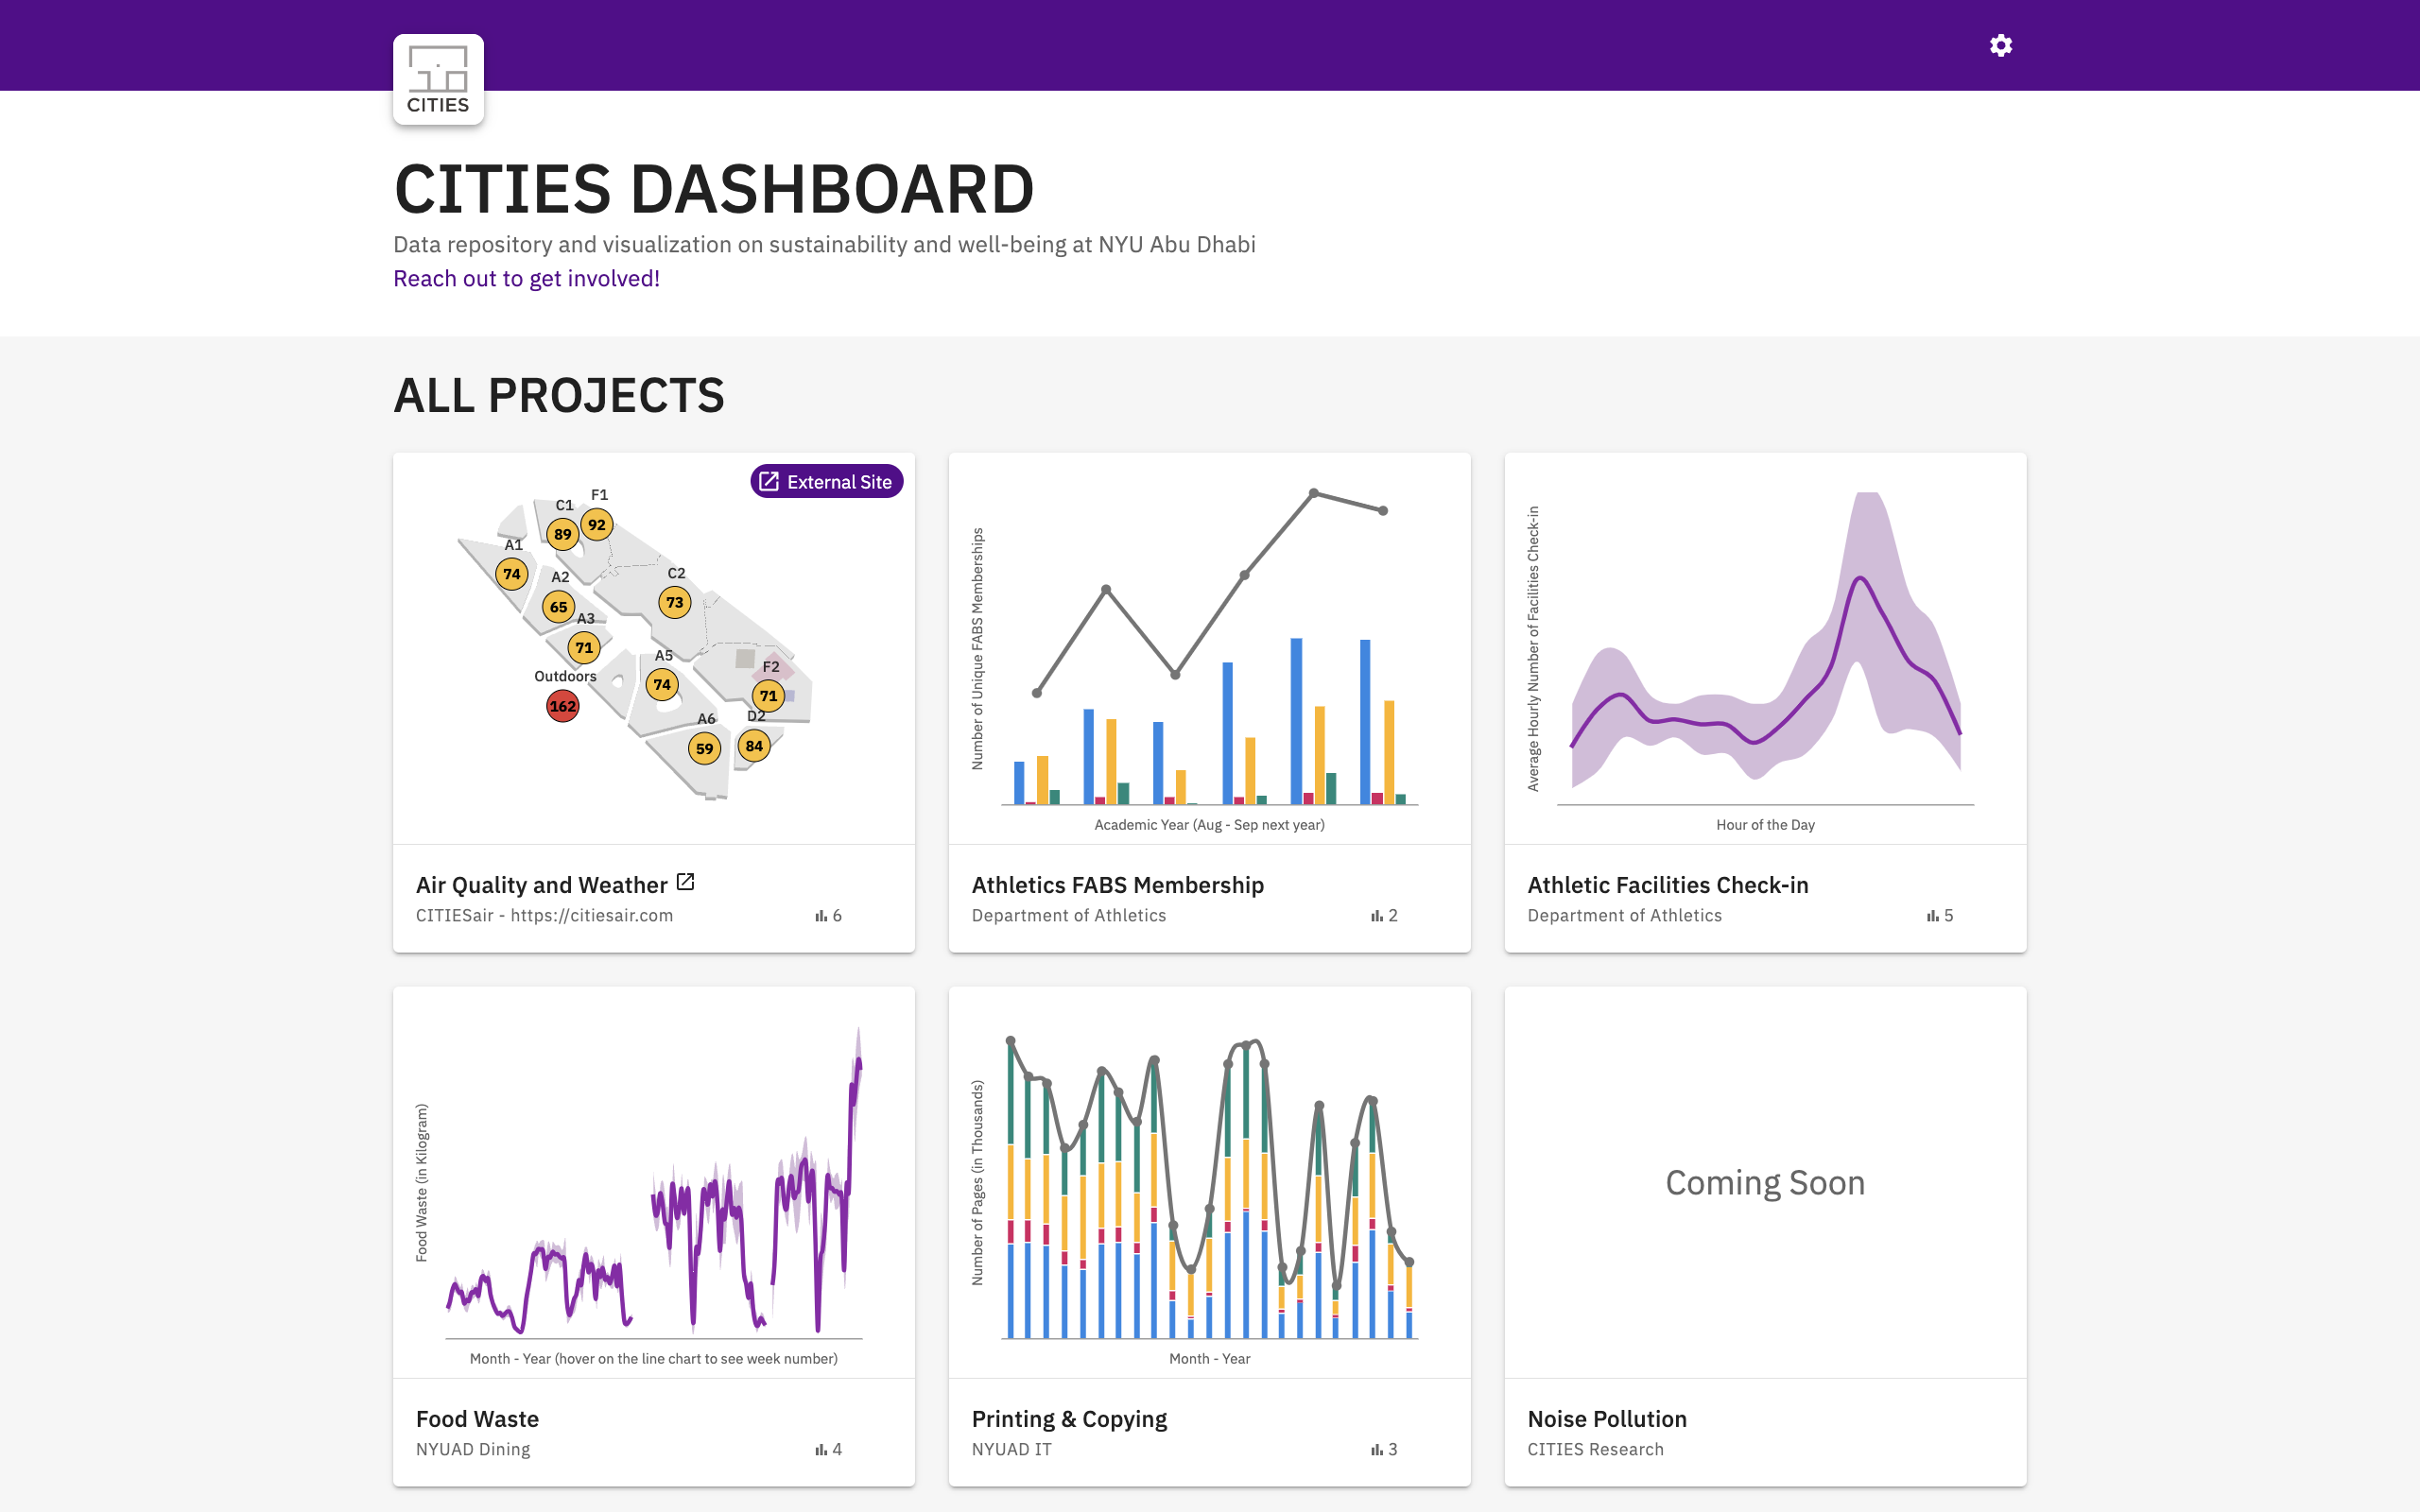Click the CITIES DASHBOARD heading

(x=714, y=189)
